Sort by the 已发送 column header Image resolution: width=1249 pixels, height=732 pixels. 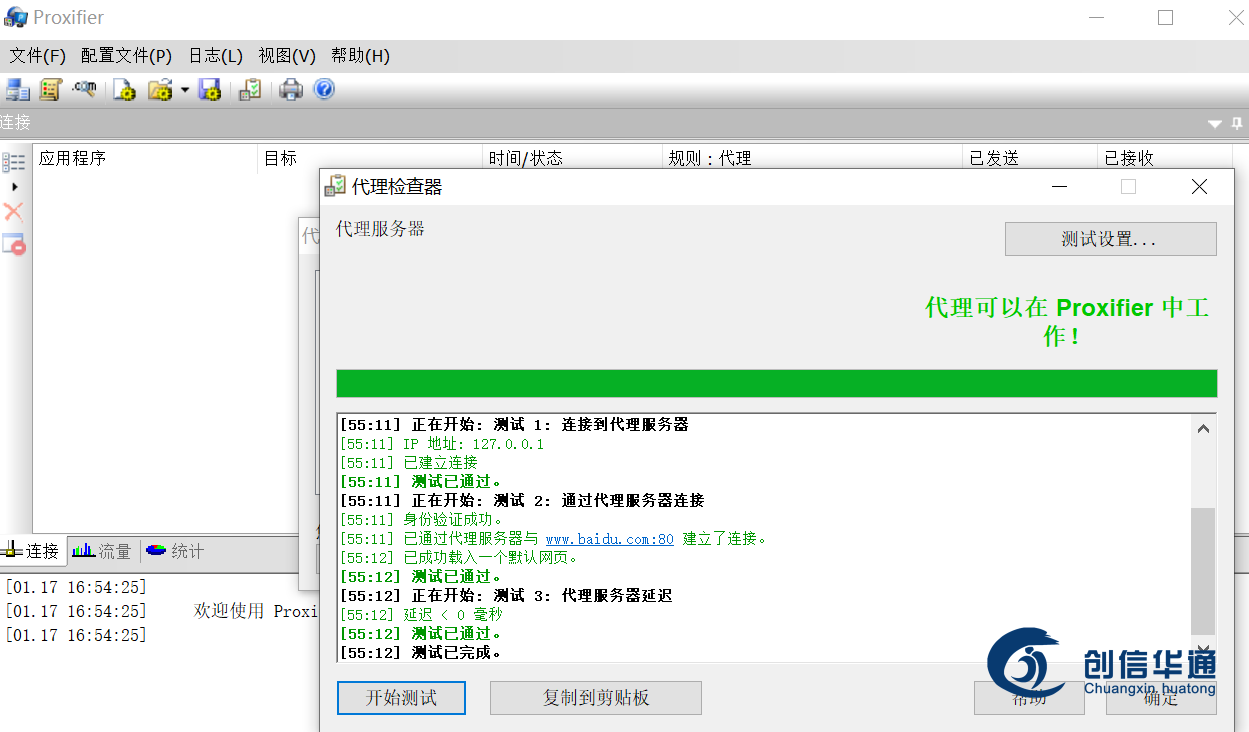click(1030, 158)
